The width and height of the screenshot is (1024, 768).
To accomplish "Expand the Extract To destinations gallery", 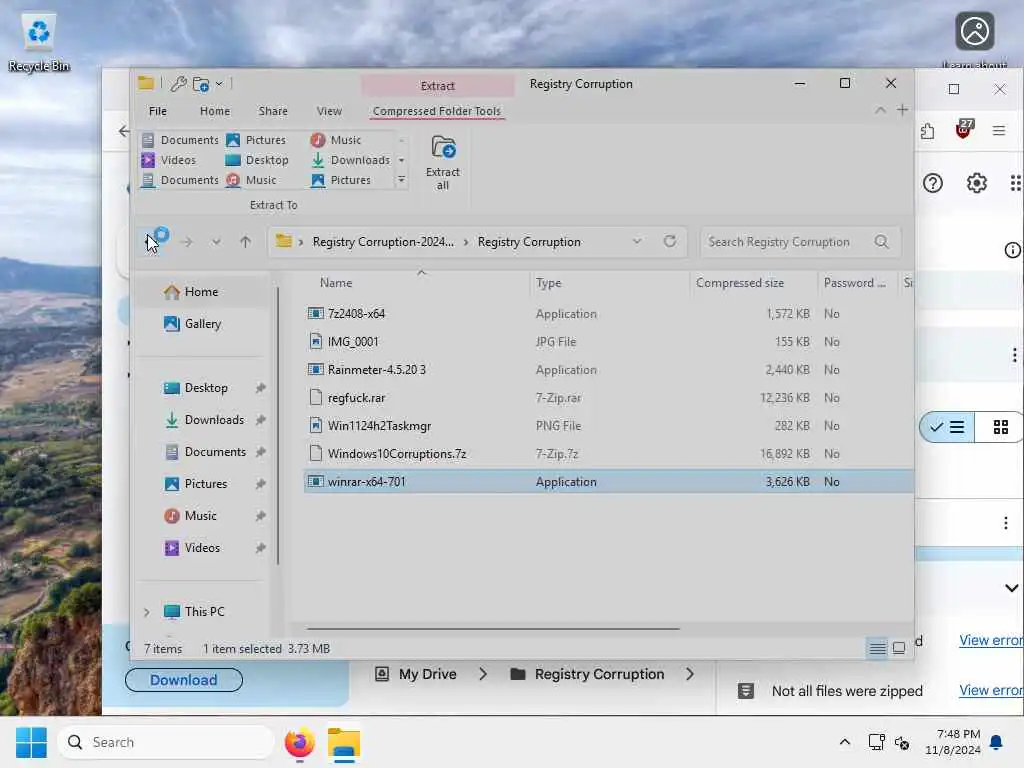I will 402,180.
